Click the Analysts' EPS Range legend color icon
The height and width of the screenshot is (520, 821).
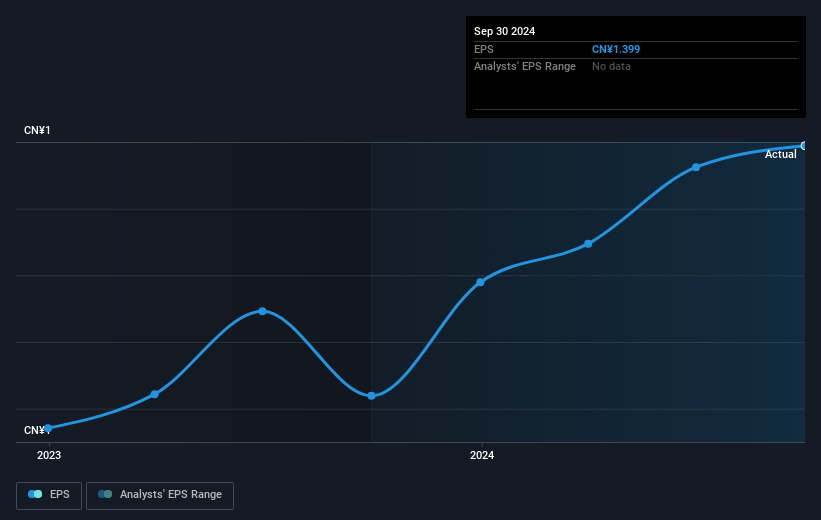(x=105, y=494)
